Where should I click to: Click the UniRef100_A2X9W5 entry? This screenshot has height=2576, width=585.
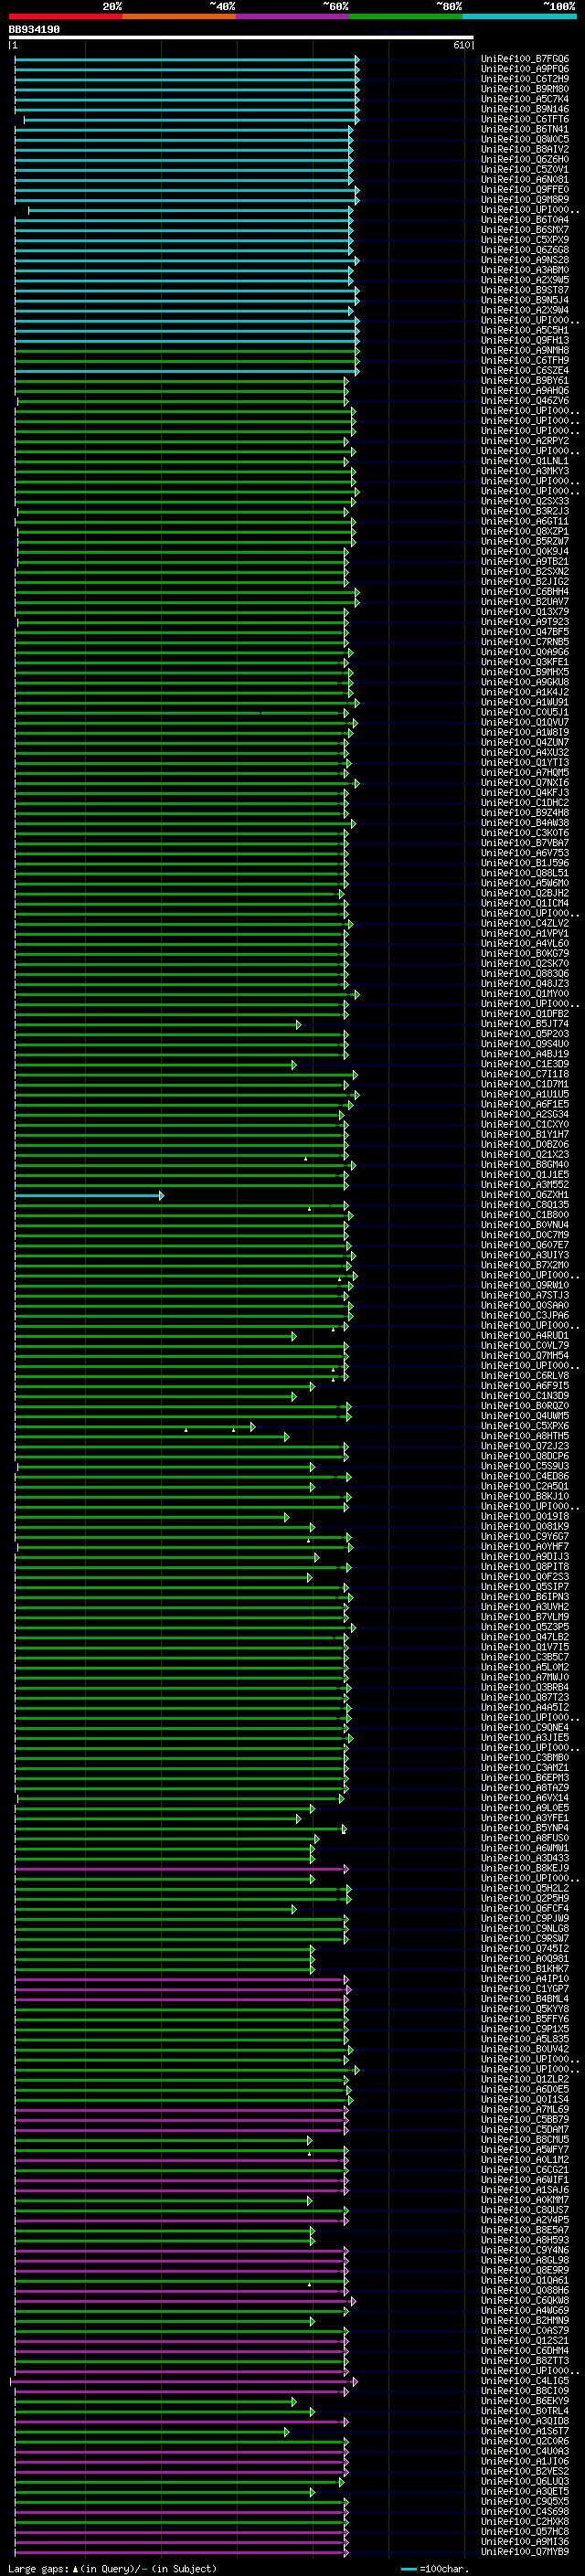click(525, 280)
